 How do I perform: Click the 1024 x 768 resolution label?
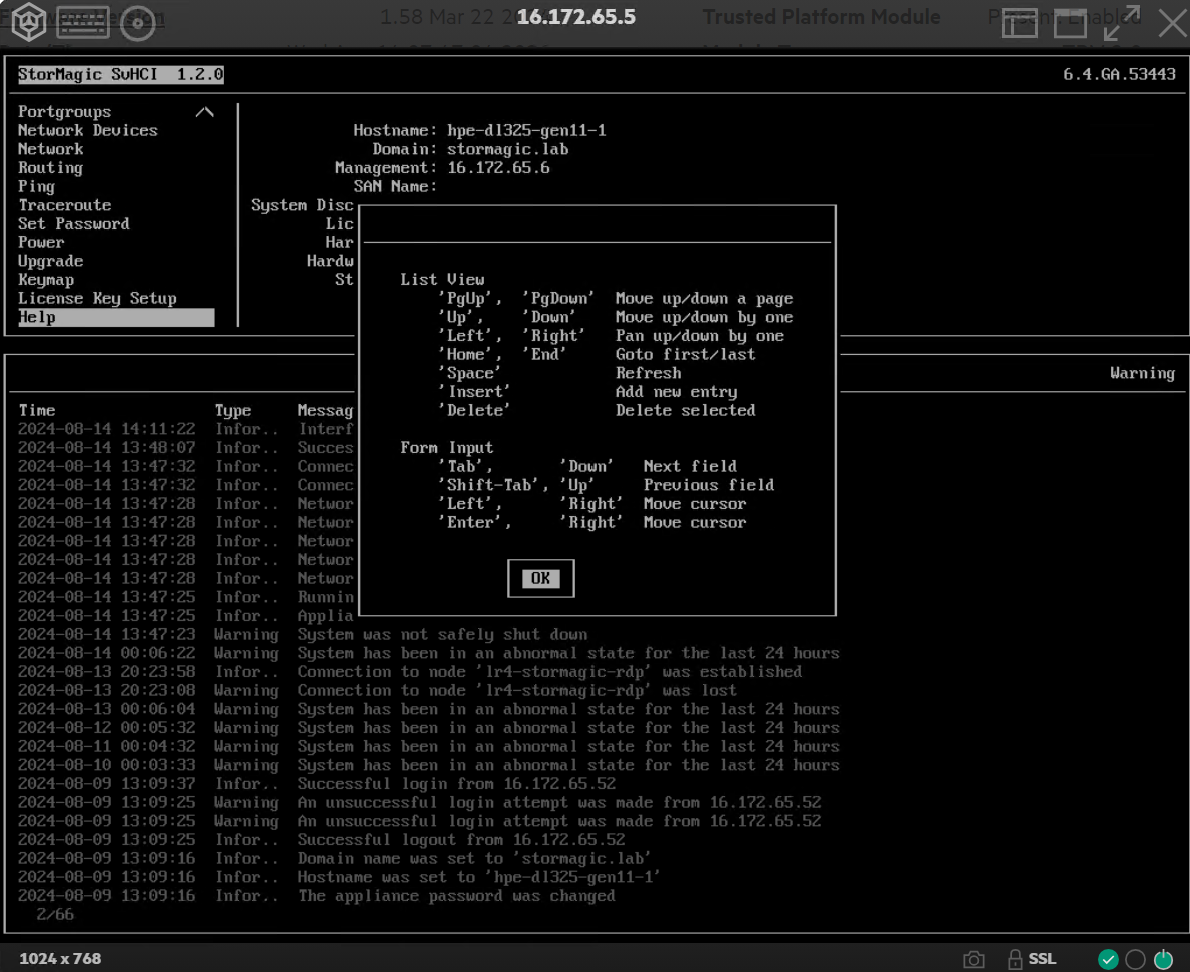point(60,959)
